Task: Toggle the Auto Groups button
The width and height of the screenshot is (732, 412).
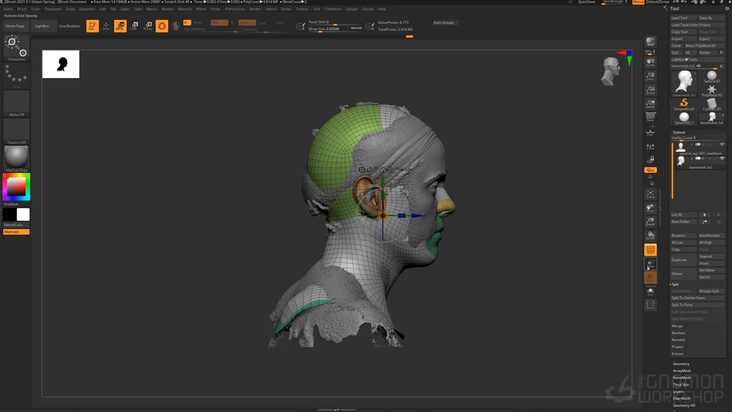Action: click(x=443, y=22)
